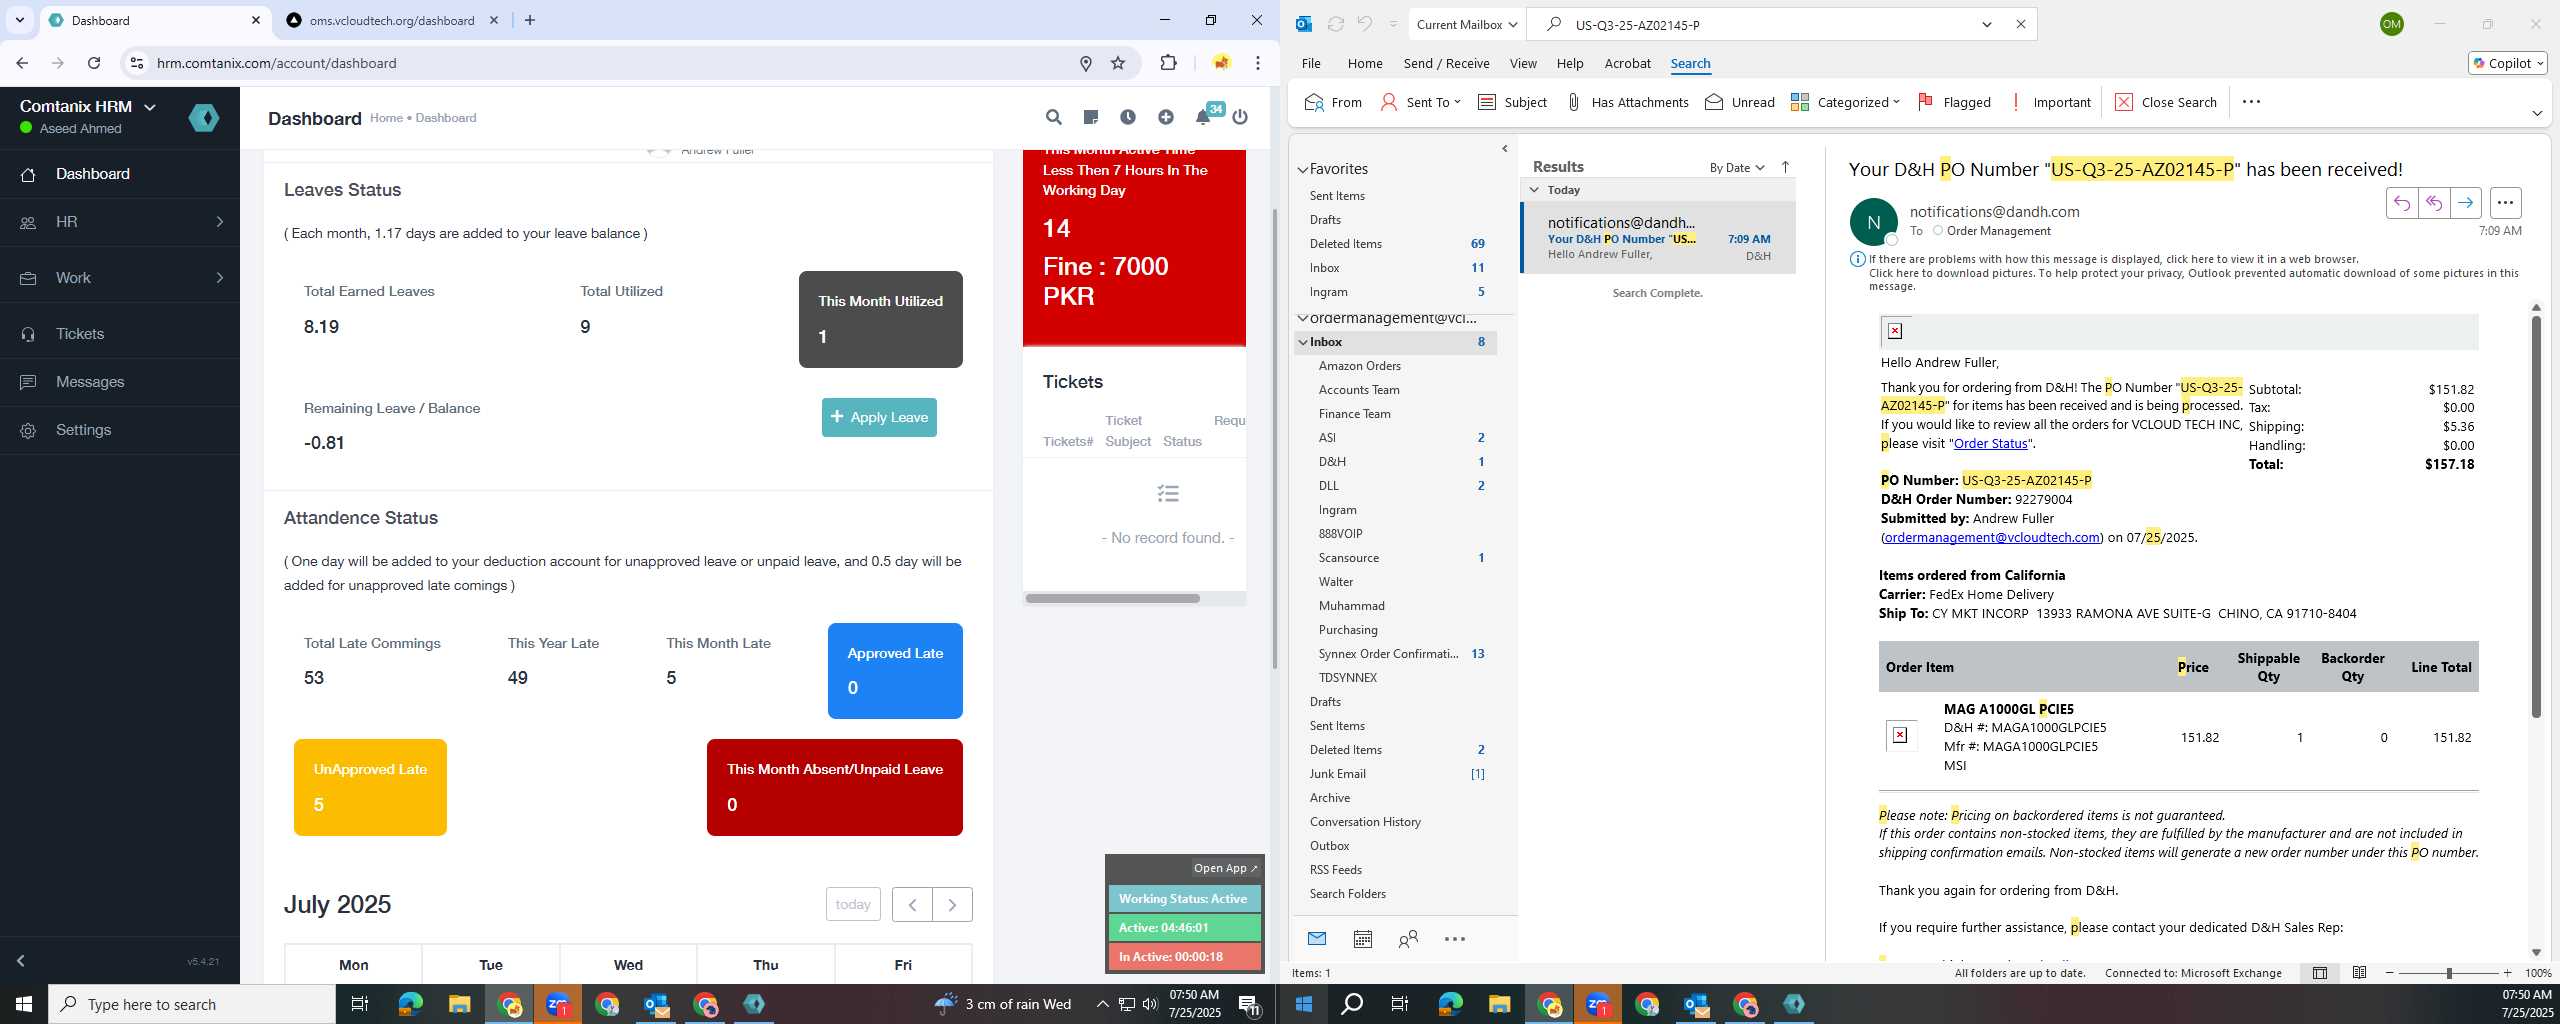Image resolution: width=2560 pixels, height=1024 pixels.
Task: Switch to Outlook People view icon
Action: click(1408, 939)
